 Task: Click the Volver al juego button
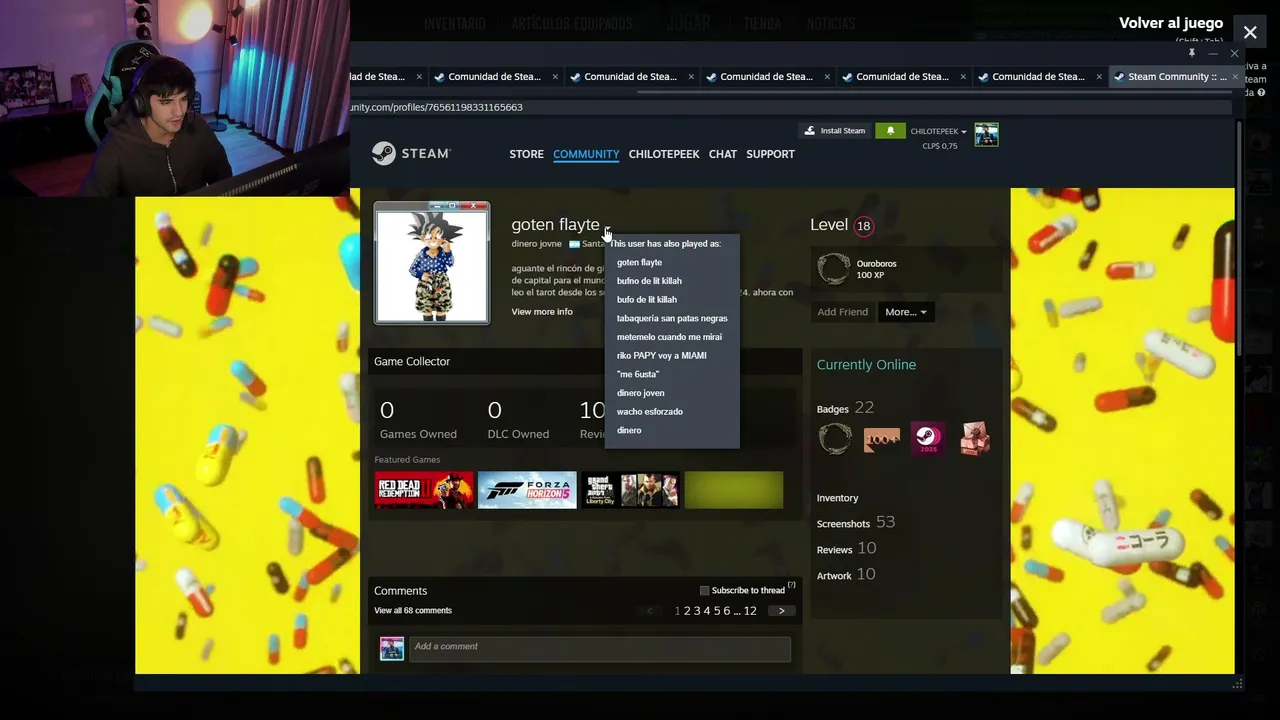click(x=1171, y=23)
